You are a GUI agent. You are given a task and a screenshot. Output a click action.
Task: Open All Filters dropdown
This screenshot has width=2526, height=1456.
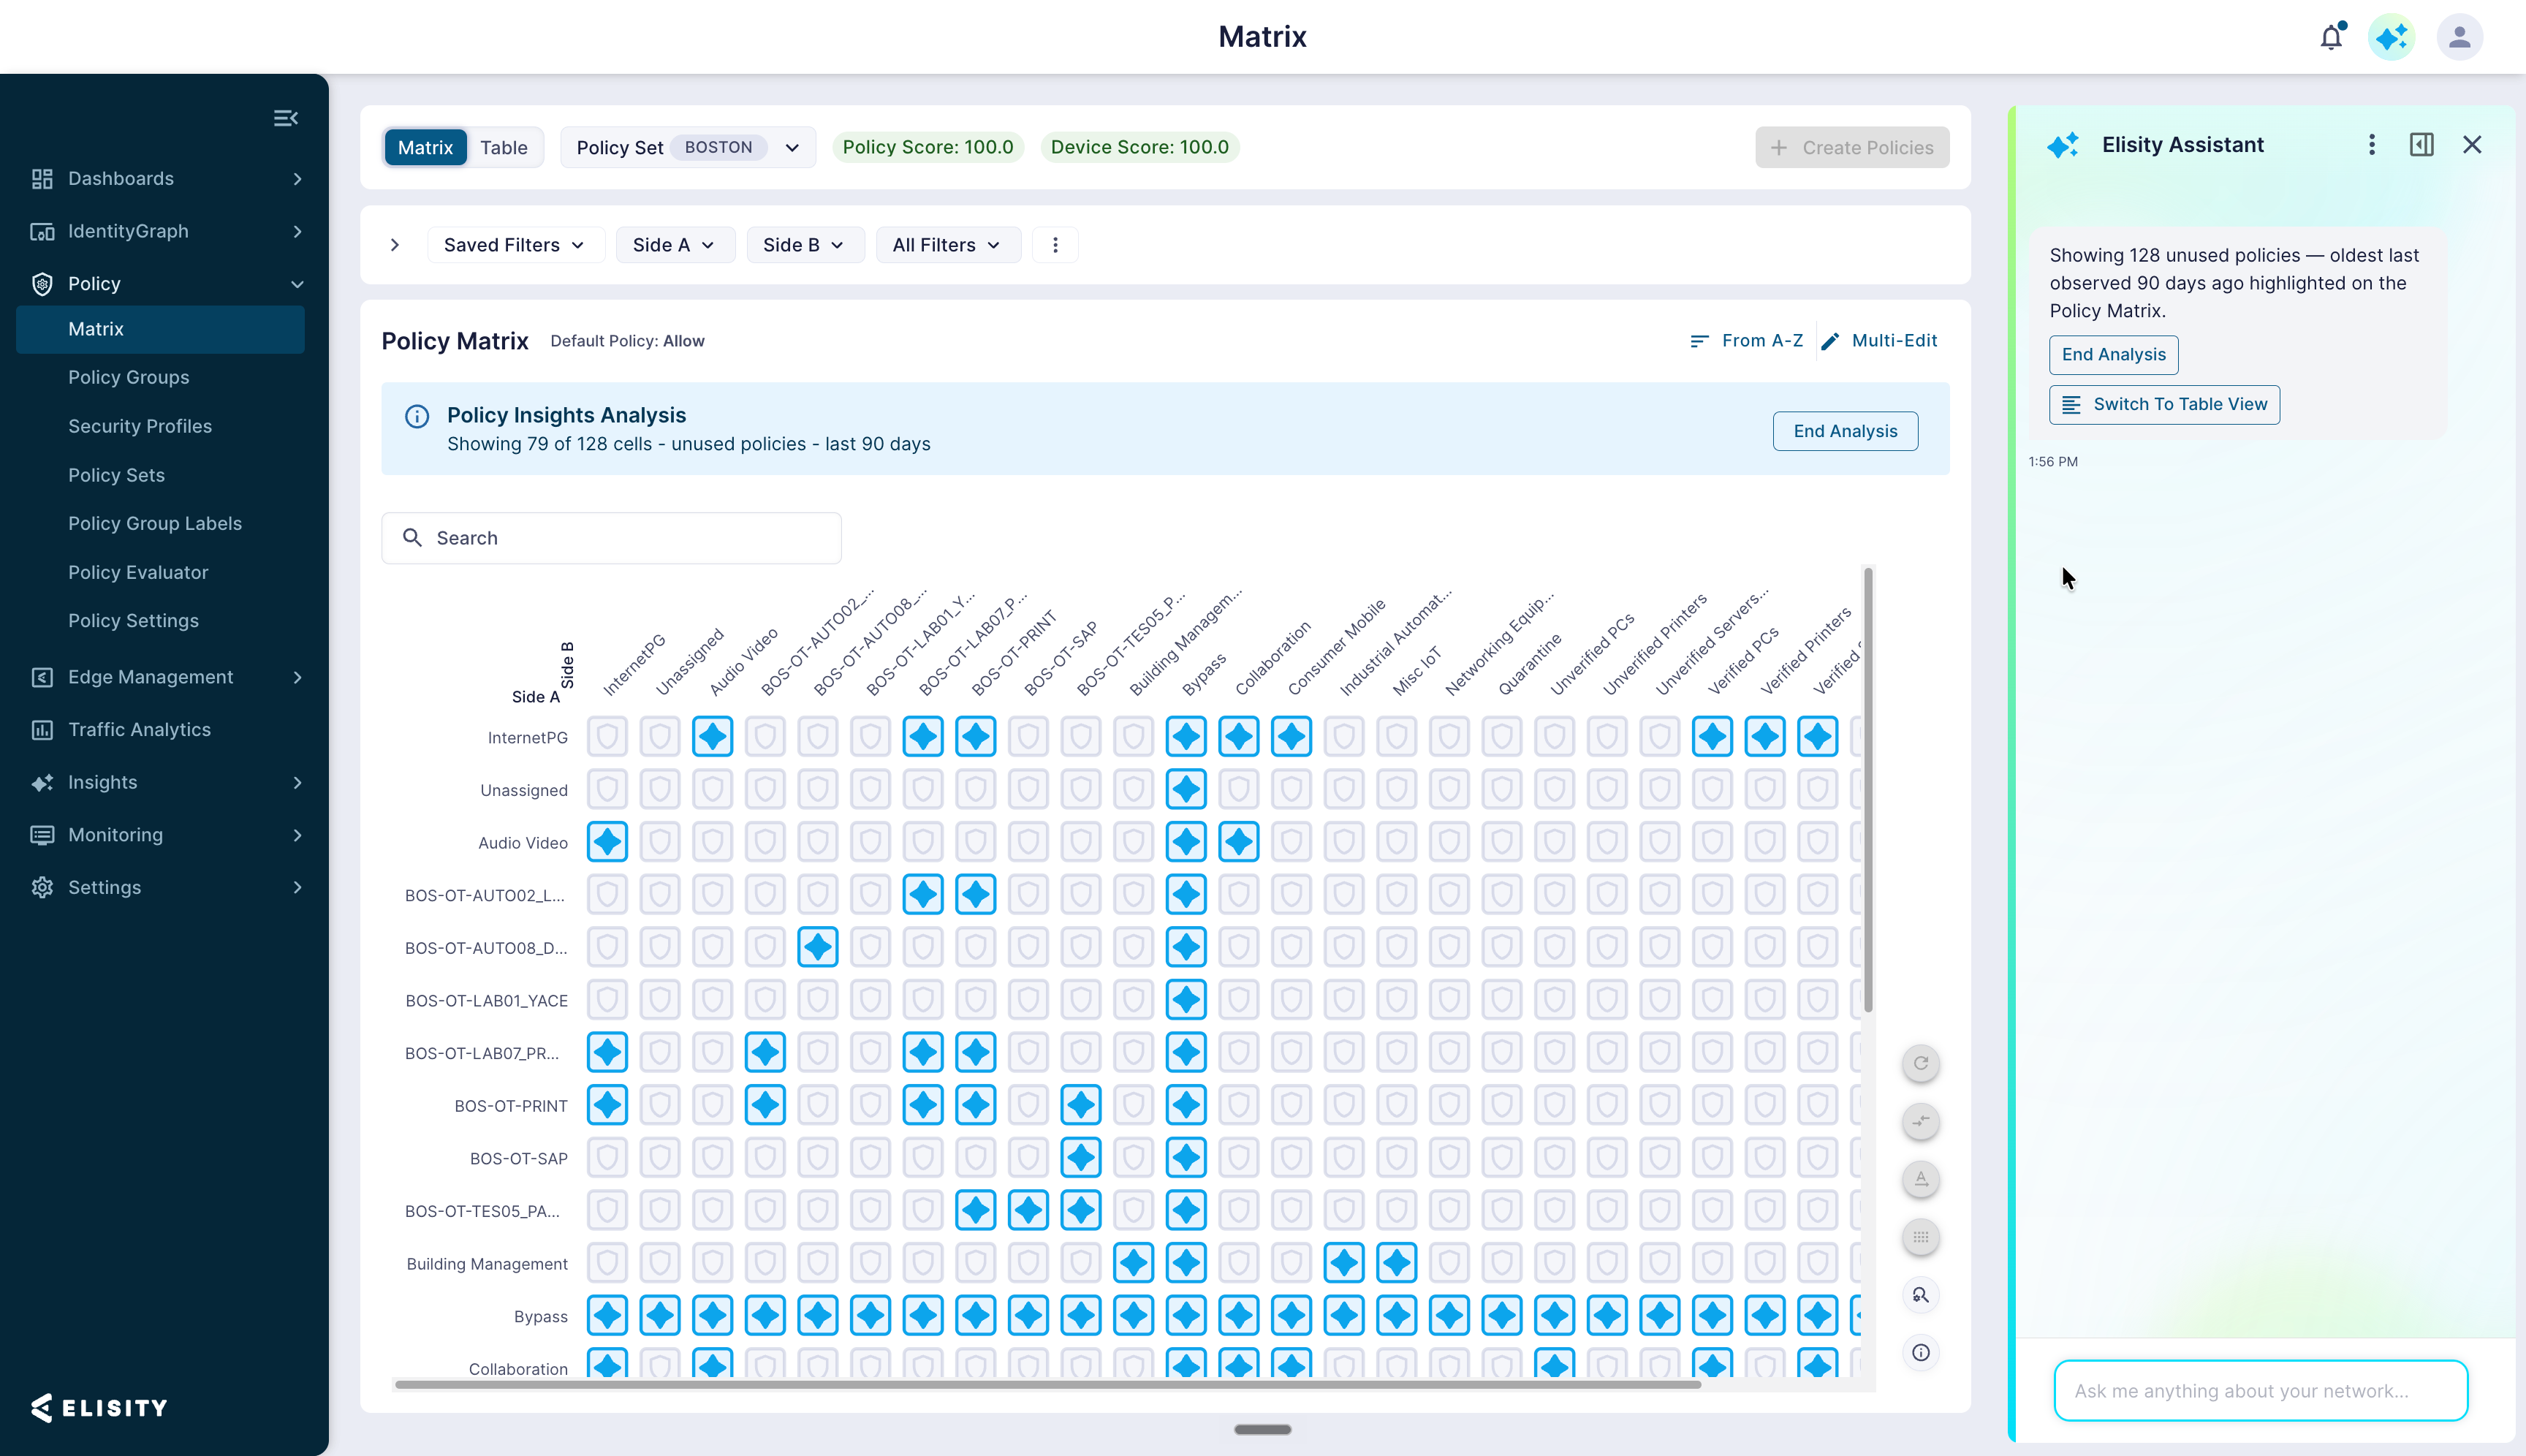(948, 245)
